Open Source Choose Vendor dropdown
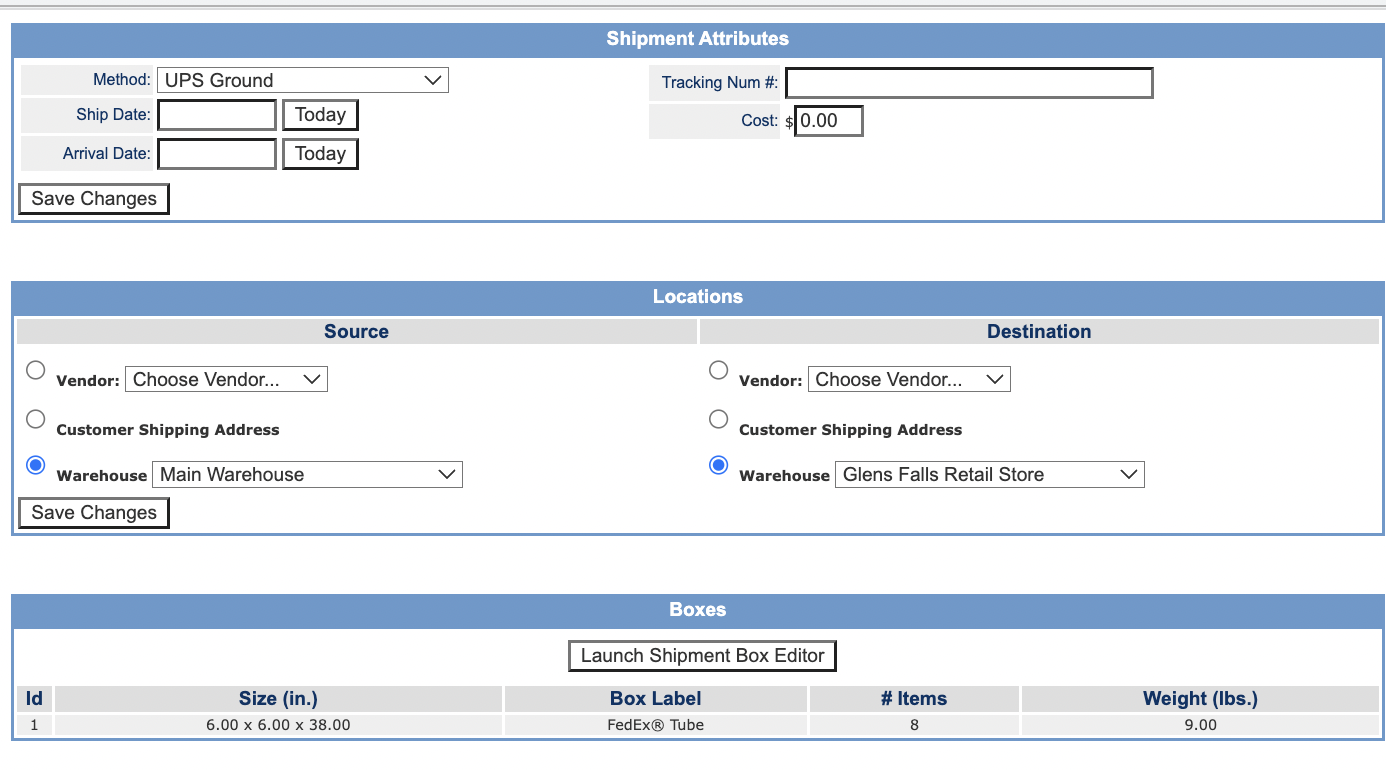Image resolution: width=1386 pixels, height=770 pixels. (226, 379)
